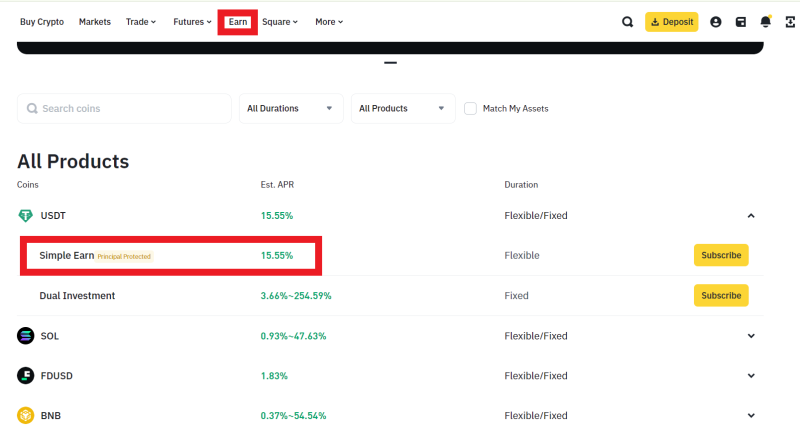Open the wallet icon in header

(x=740, y=22)
